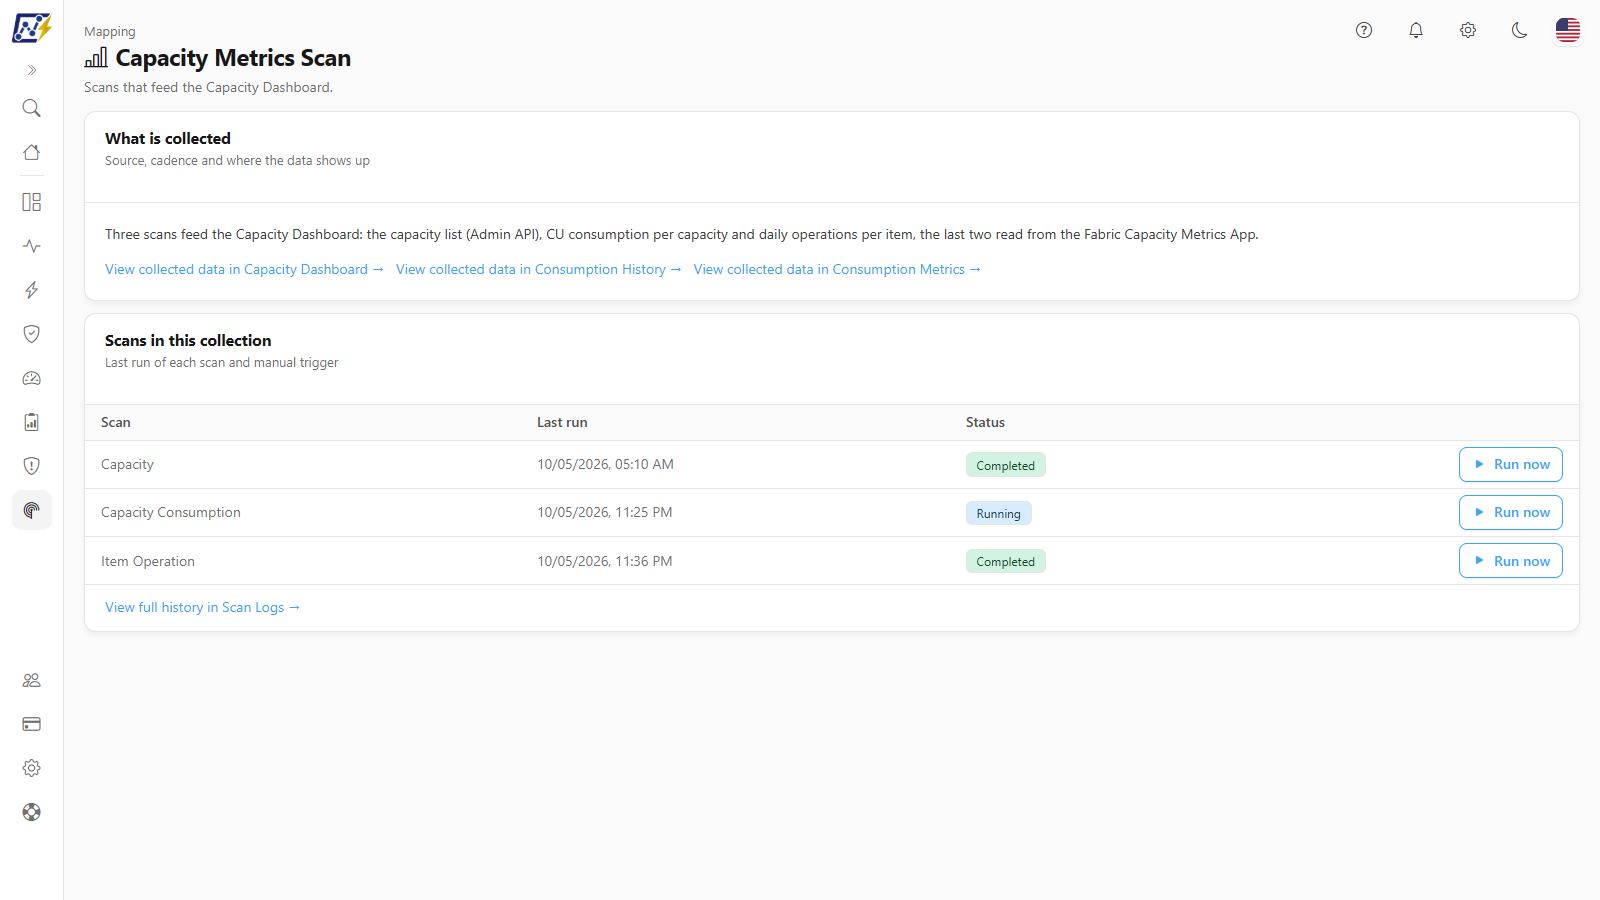
Task: Run the Capacity Consumption scan now
Action: tap(1511, 512)
